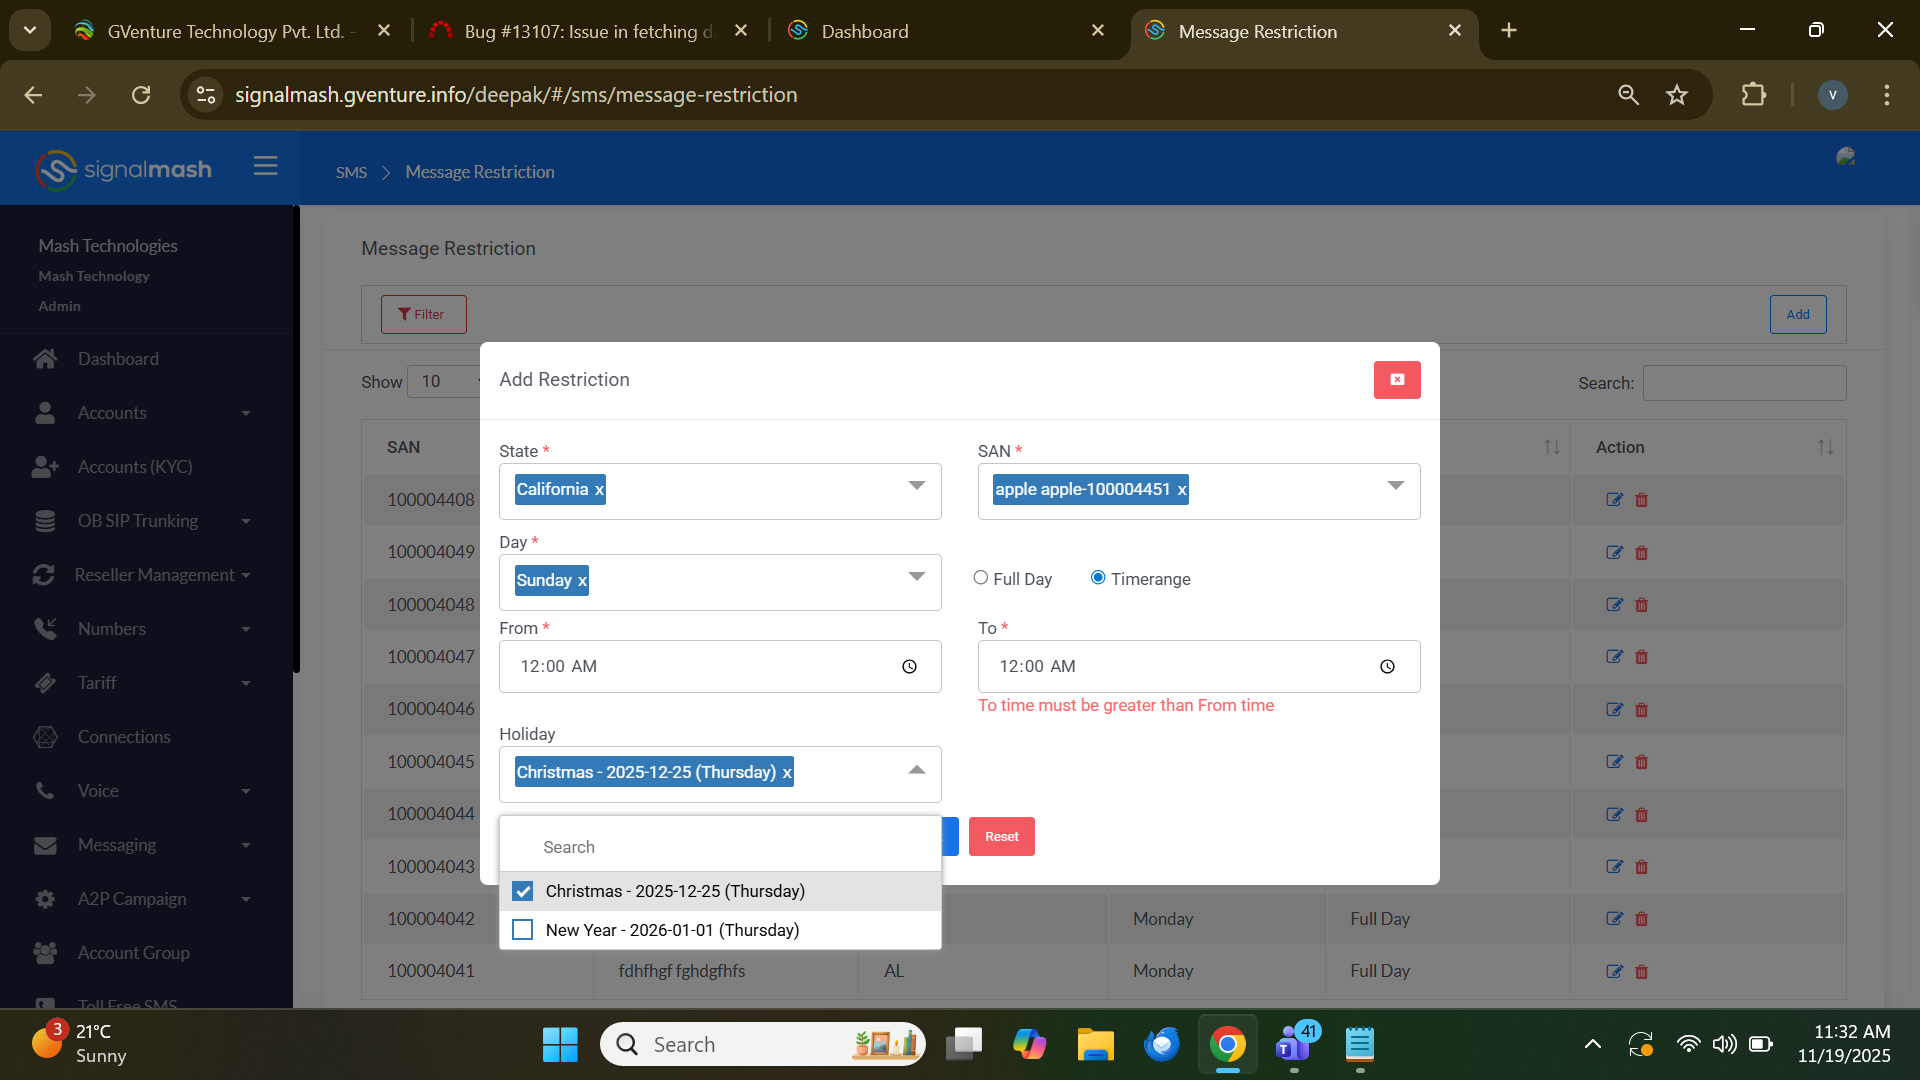
Task: Expand the SAN dropdown arrow
Action: tap(1395, 486)
